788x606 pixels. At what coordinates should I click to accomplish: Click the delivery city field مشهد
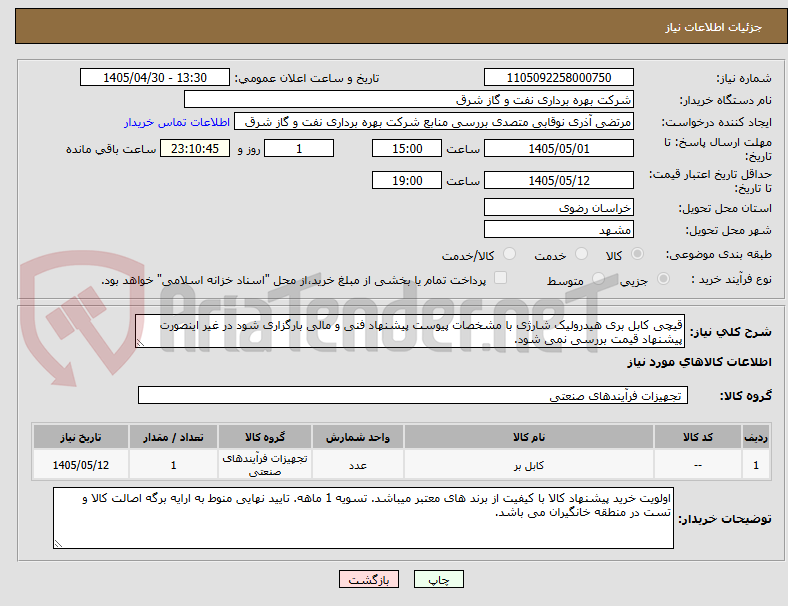558,230
